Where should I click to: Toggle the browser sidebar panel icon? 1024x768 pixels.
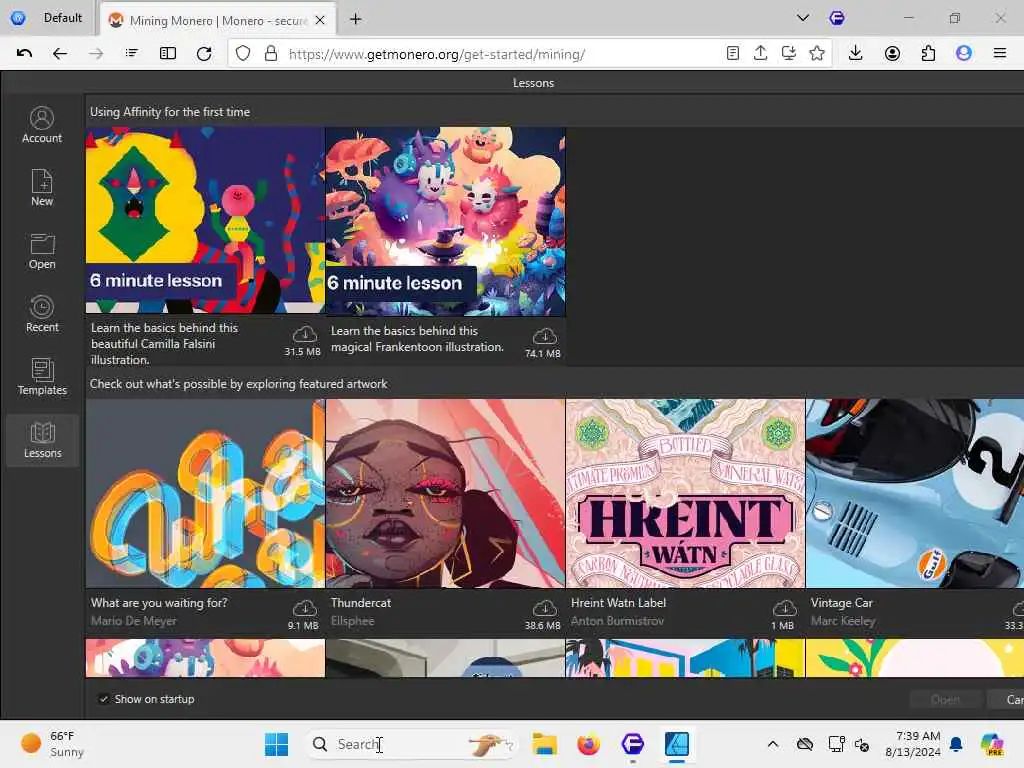click(x=168, y=54)
